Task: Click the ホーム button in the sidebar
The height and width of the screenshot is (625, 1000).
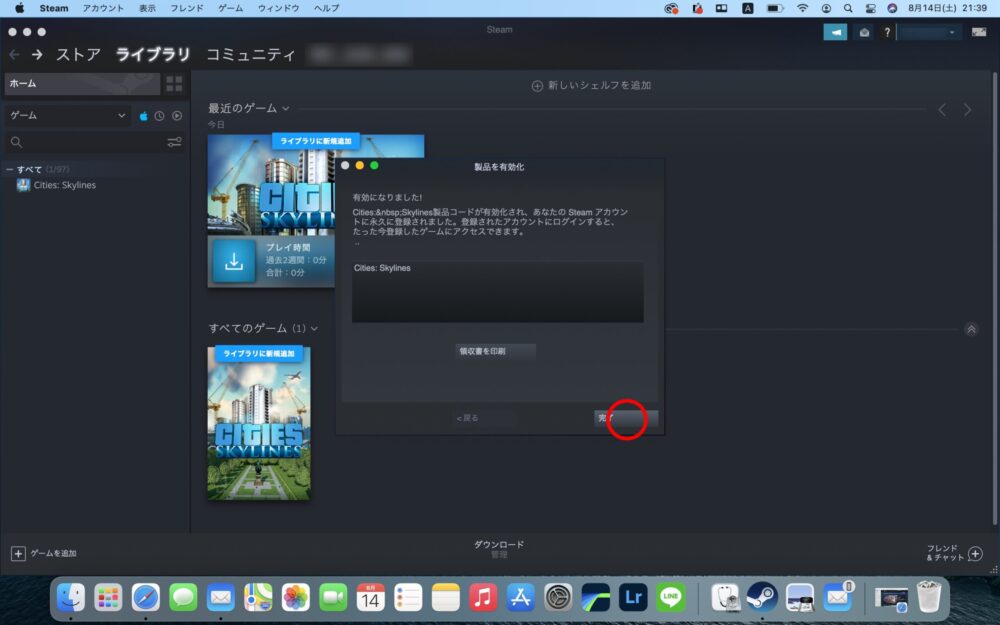Action: [x=82, y=84]
